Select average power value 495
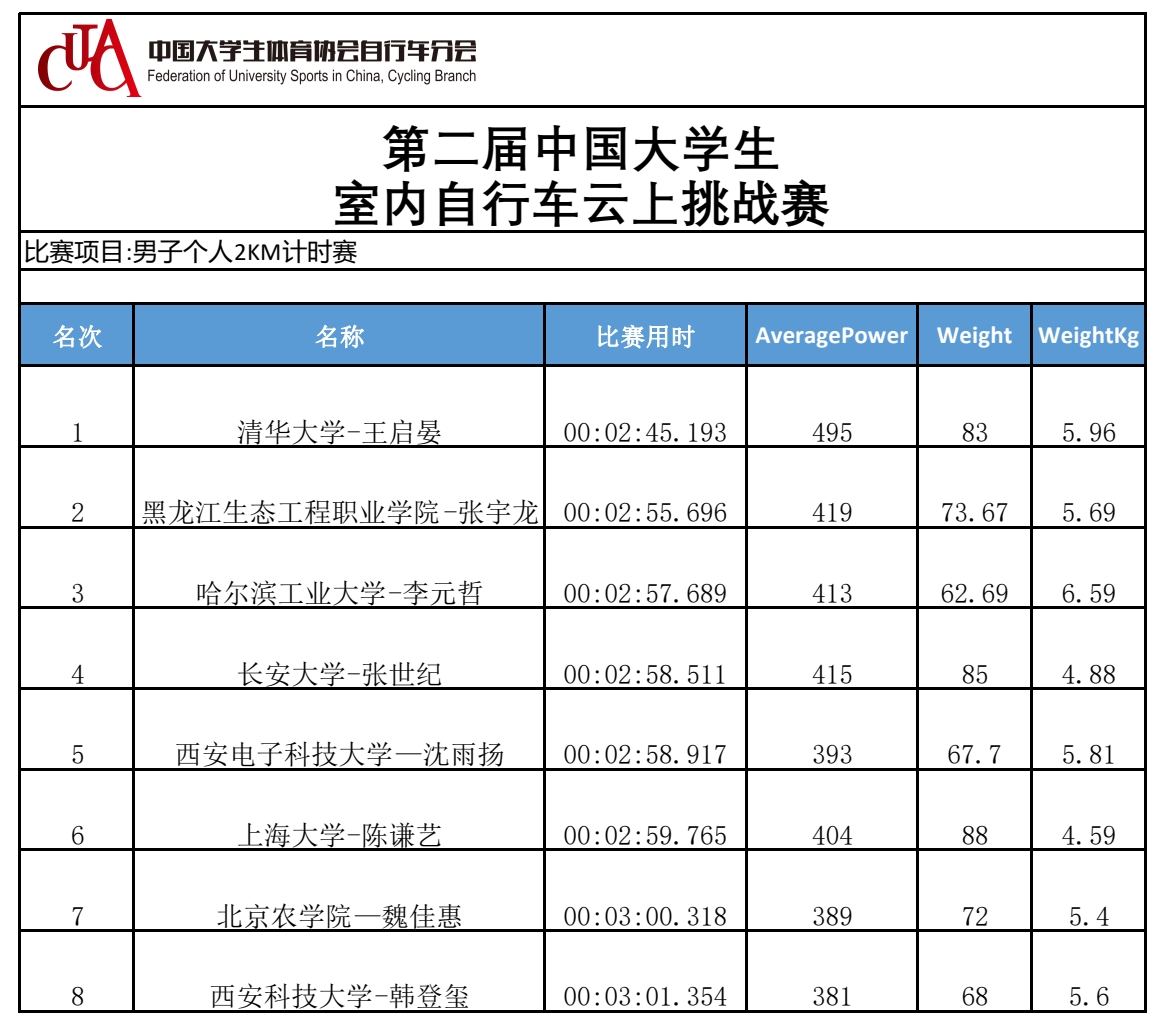This screenshot has width=1165, height=1016. 831,433
